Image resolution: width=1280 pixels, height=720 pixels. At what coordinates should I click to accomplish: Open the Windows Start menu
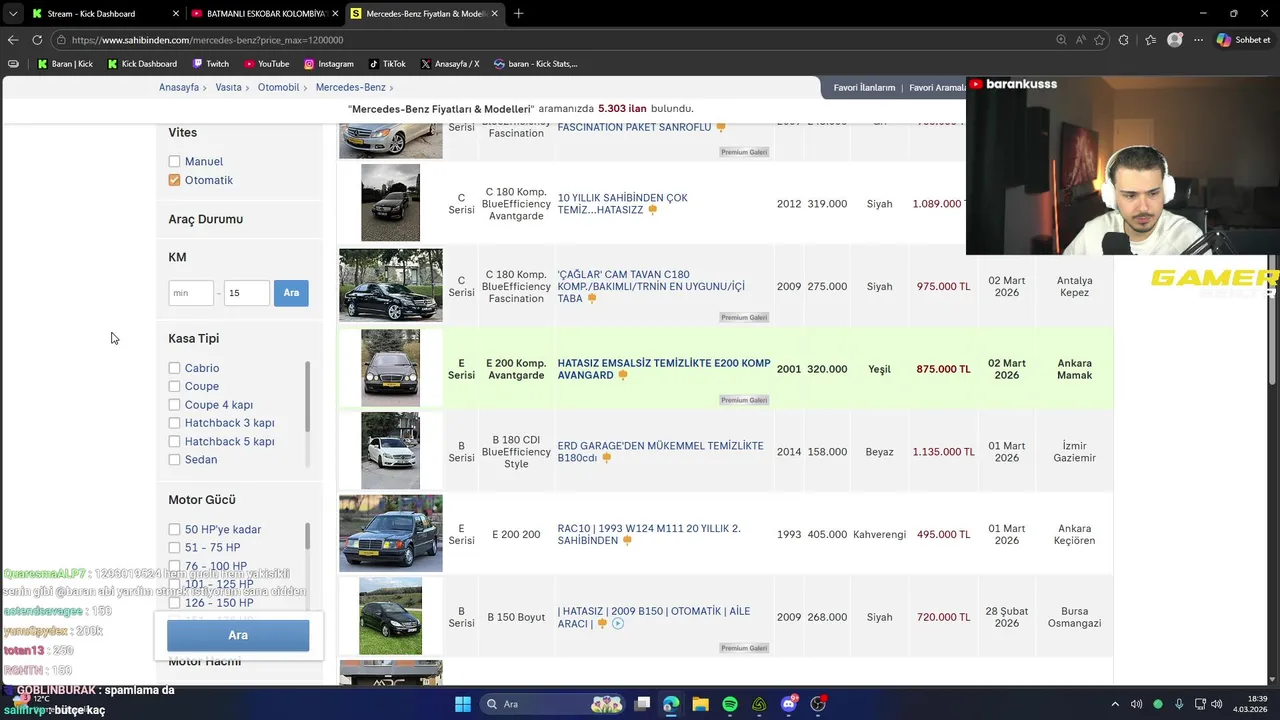[463, 704]
